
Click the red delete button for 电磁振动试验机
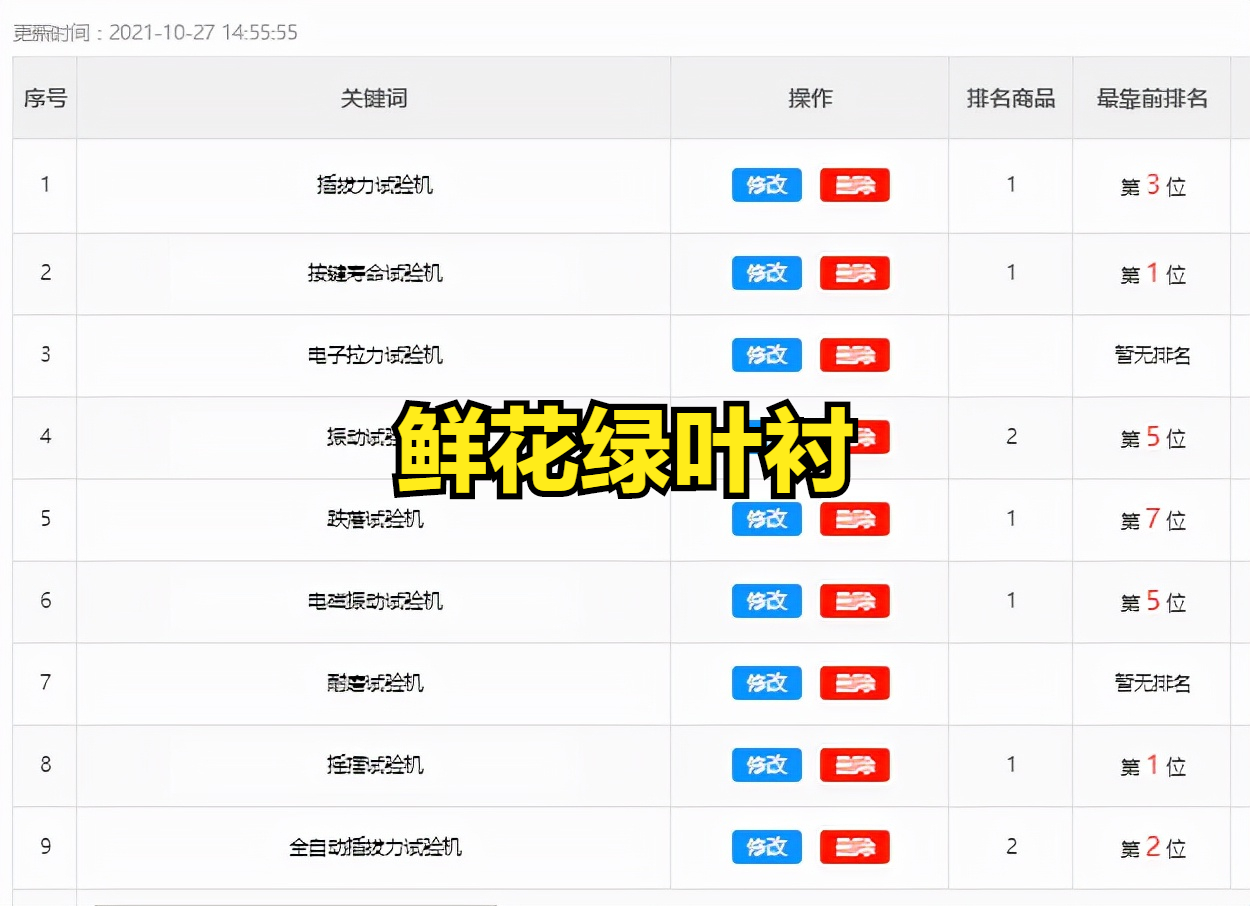coord(855,601)
